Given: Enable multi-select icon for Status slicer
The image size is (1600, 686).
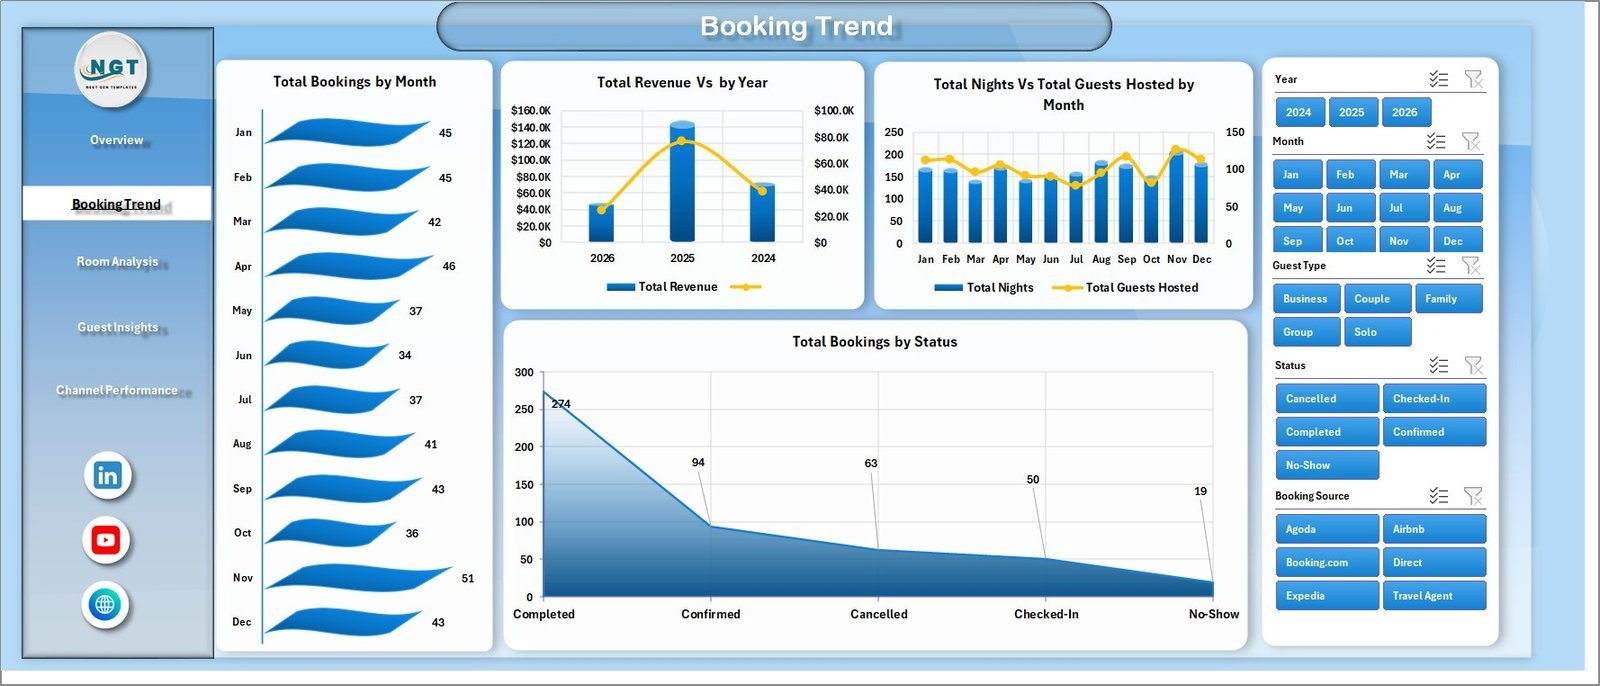Looking at the screenshot, I should (1438, 365).
